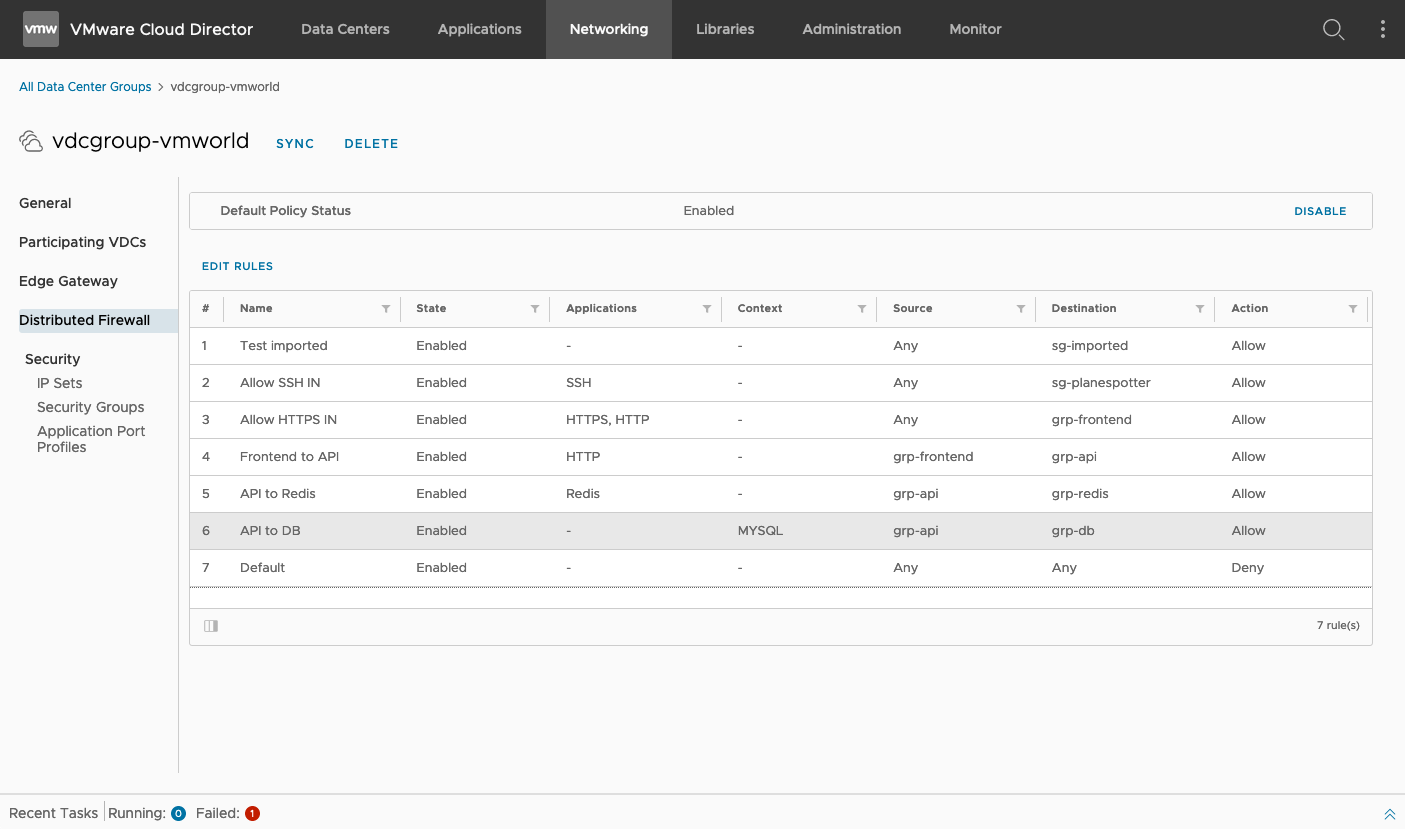Filter by Destination column icon

click(1200, 309)
